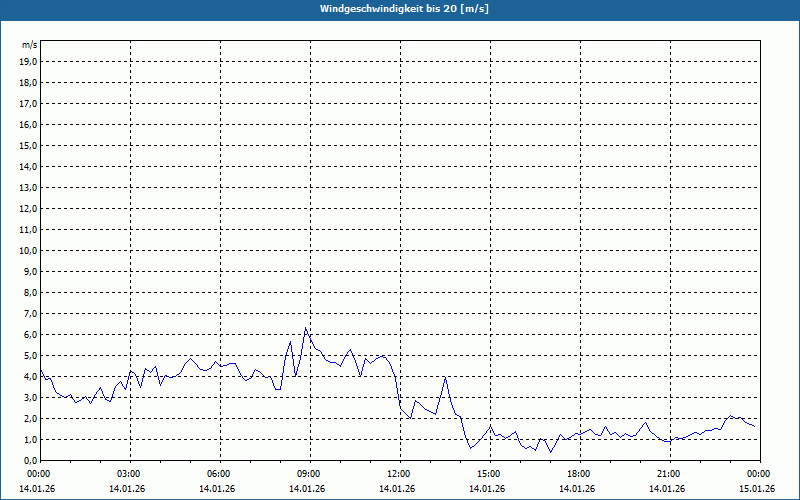Select the 19,0 y-axis label
Screen dimensions: 800x500
pyautogui.click(x=28, y=61)
